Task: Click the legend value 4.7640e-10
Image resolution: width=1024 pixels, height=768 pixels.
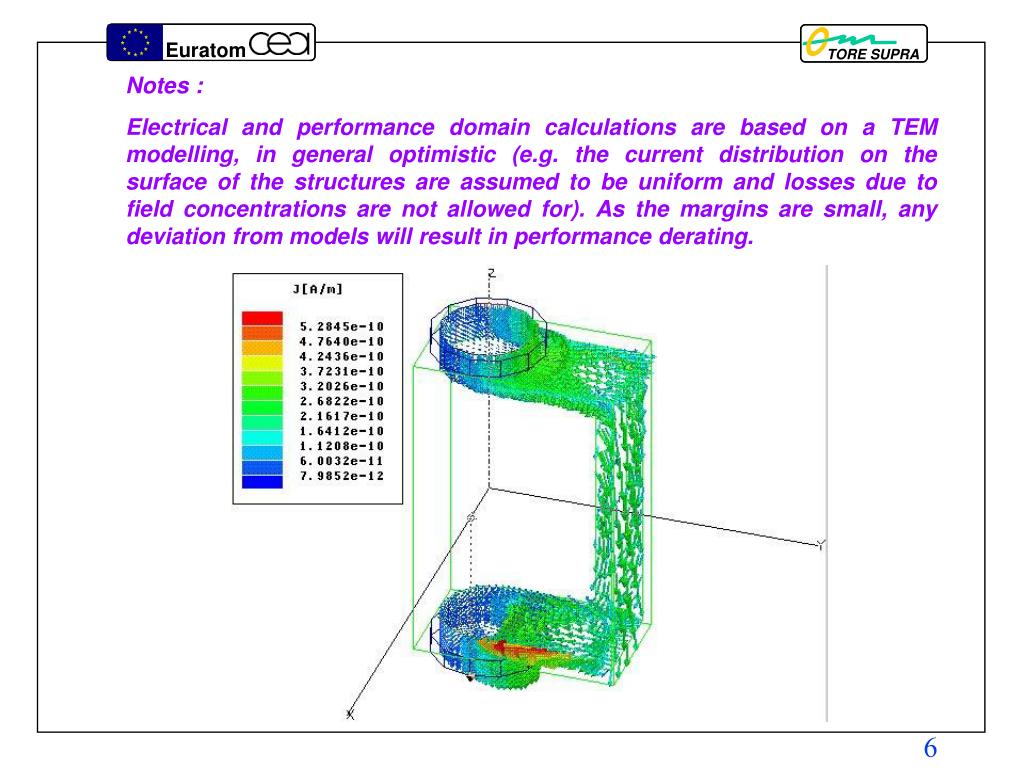Action: 342,342
